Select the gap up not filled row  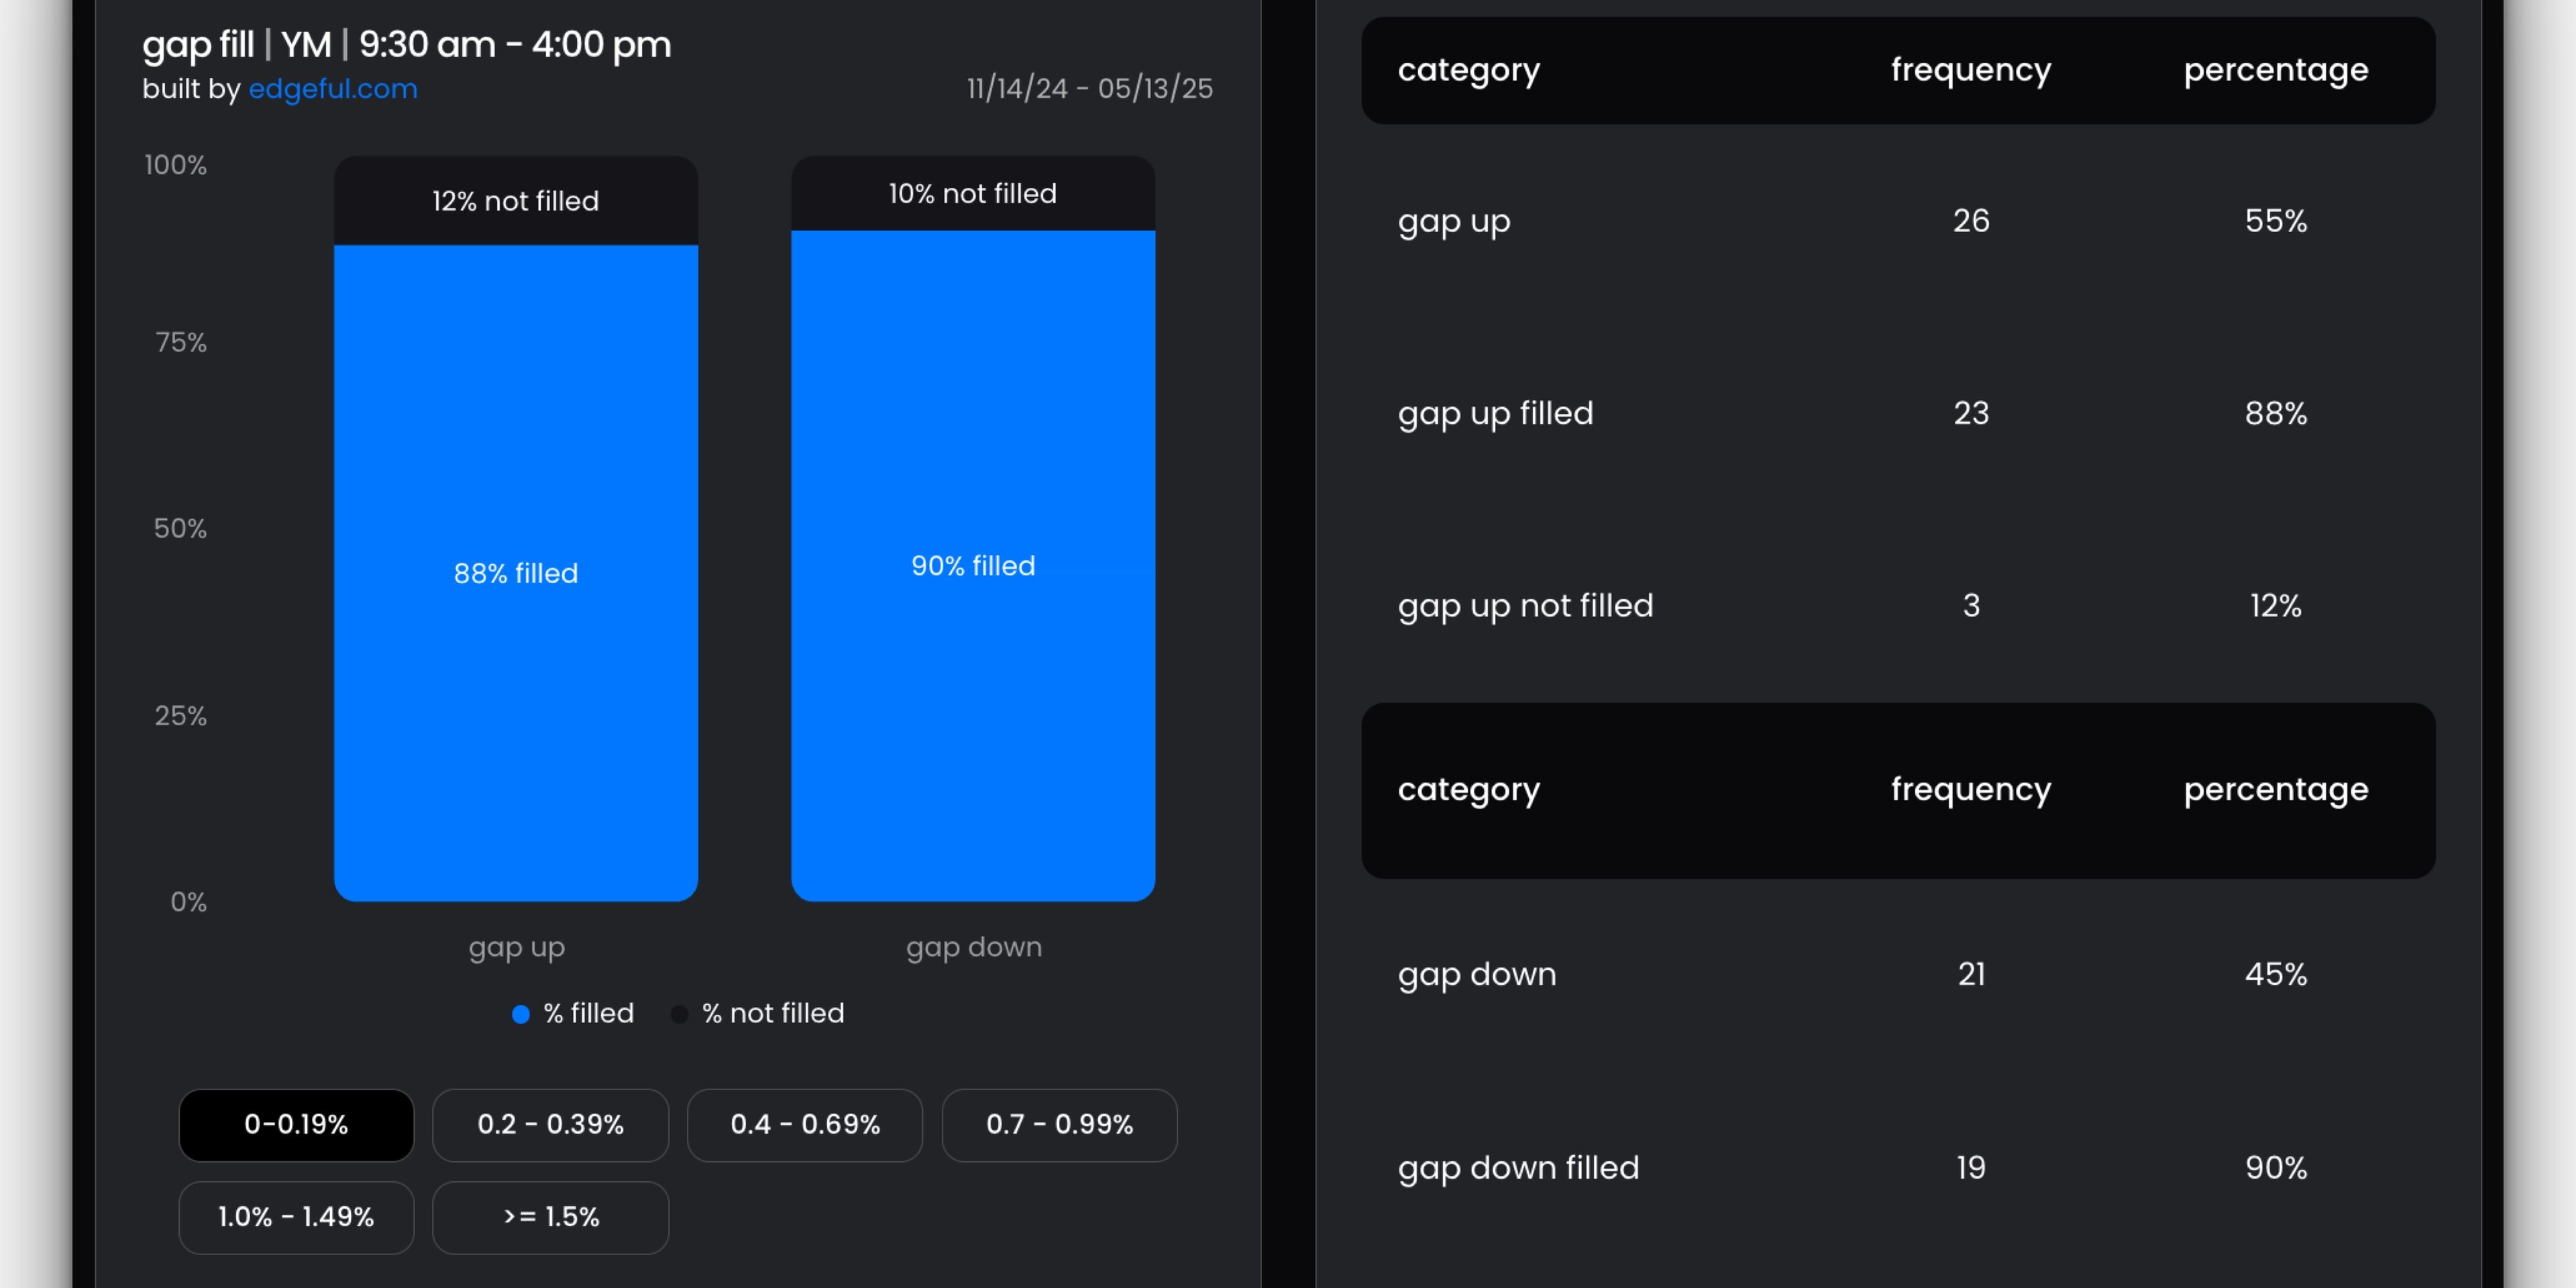[x=1897, y=605]
